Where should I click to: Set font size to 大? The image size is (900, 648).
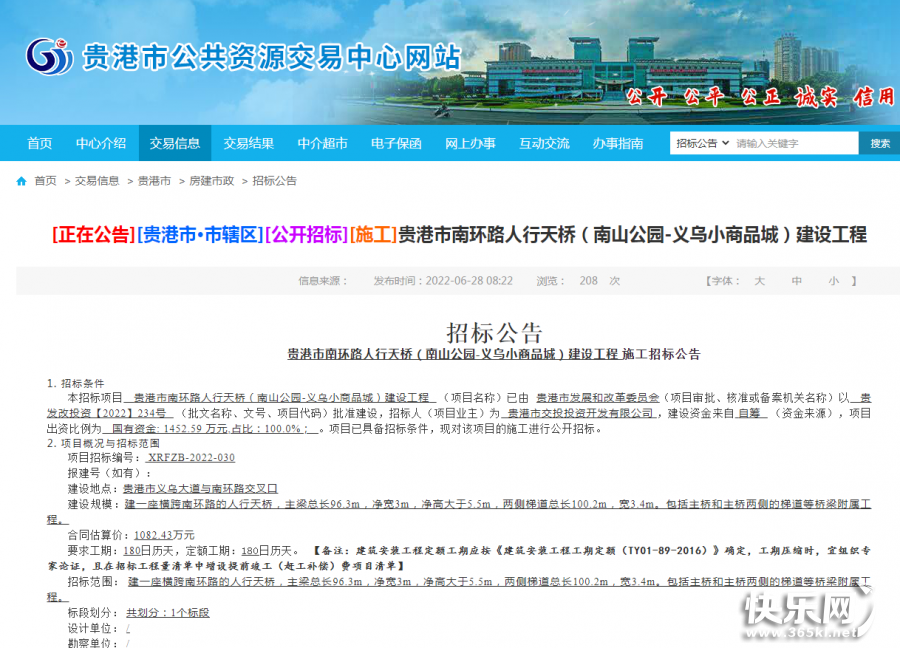pos(759,281)
